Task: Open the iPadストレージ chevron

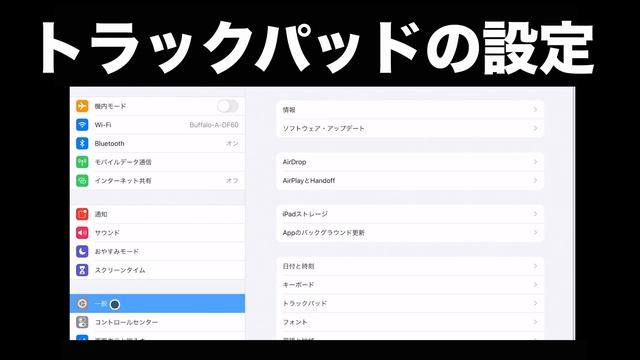Action: tap(535, 214)
